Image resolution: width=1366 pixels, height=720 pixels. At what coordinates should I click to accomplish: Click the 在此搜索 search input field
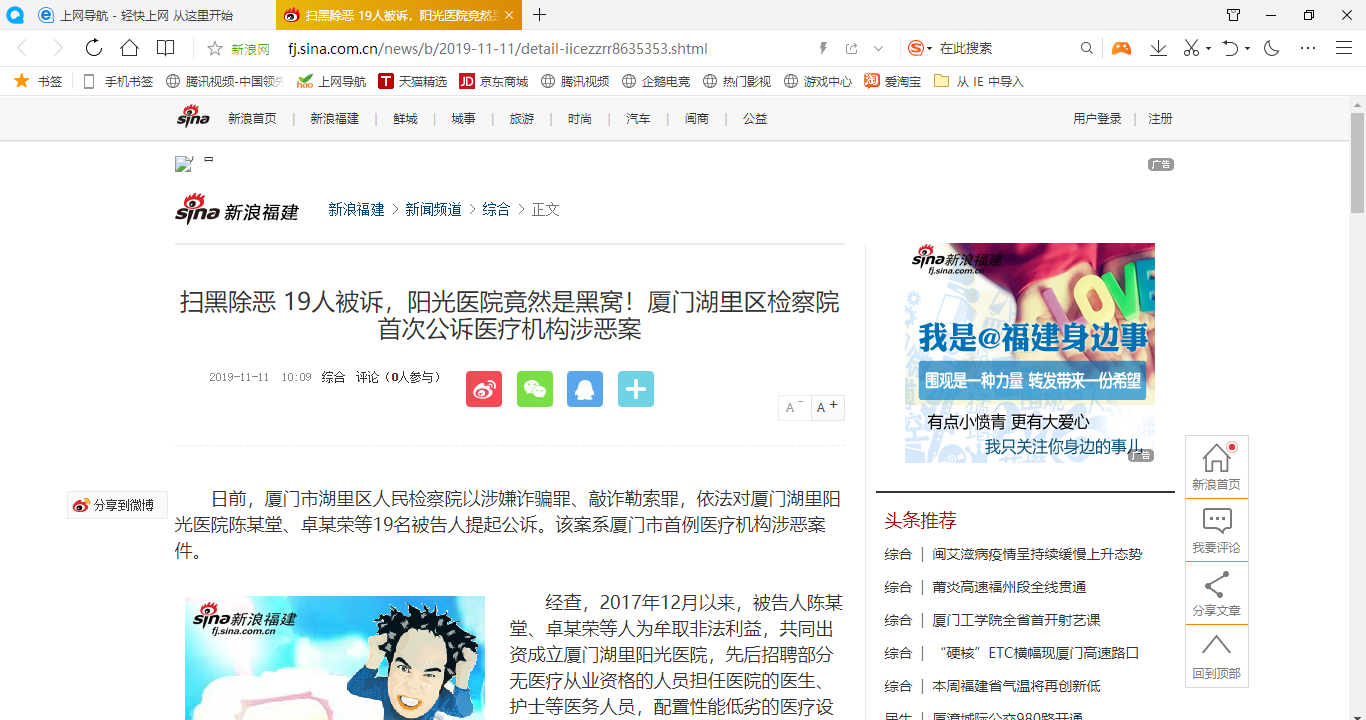1005,48
